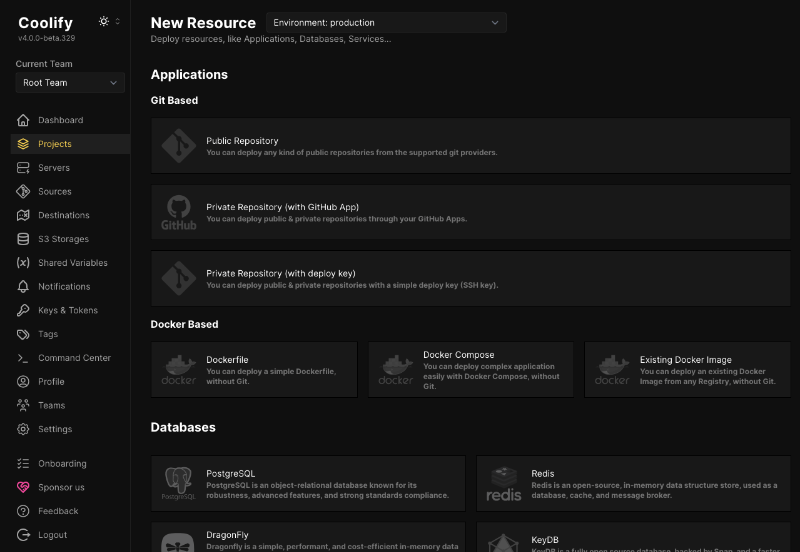Click the Projects layers icon

[23, 144]
